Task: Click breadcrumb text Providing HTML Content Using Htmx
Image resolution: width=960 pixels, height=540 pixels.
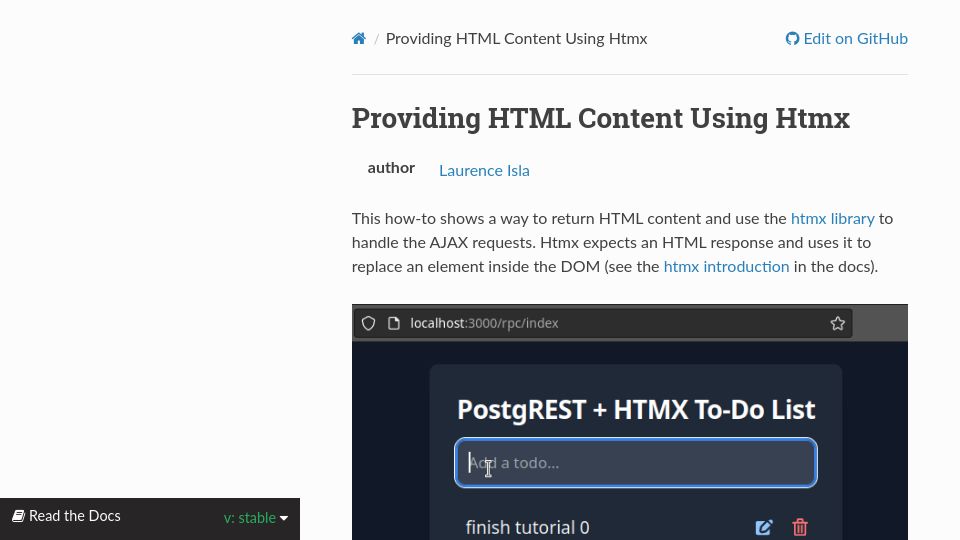Action: (x=516, y=39)
